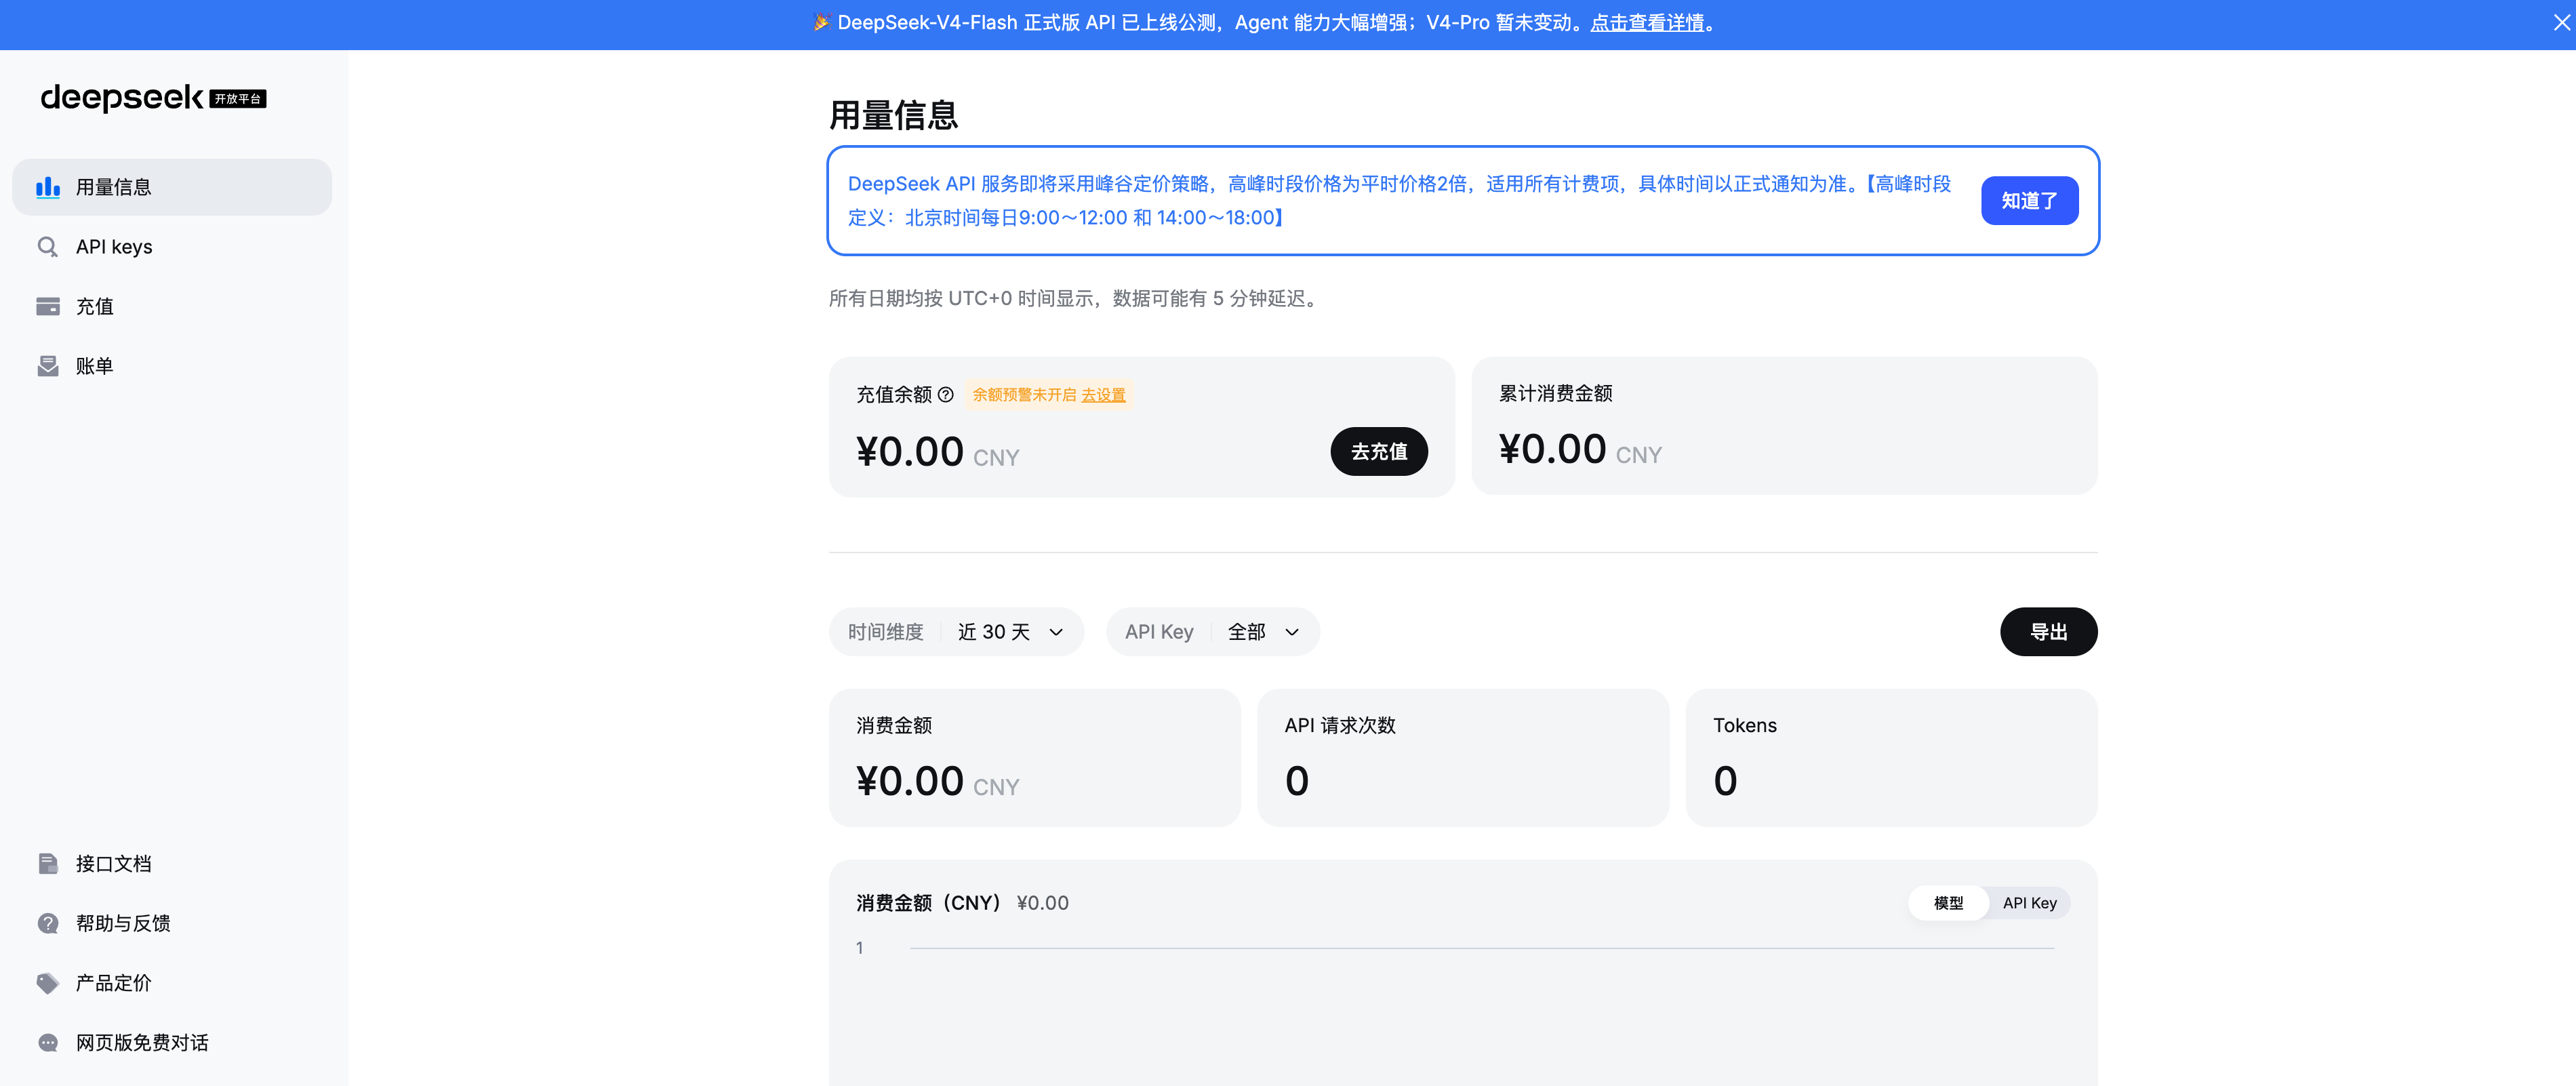This screenshot has width=2576, height=1086.
Task: Go to the 充值 sidebar page
Action: 172,306
